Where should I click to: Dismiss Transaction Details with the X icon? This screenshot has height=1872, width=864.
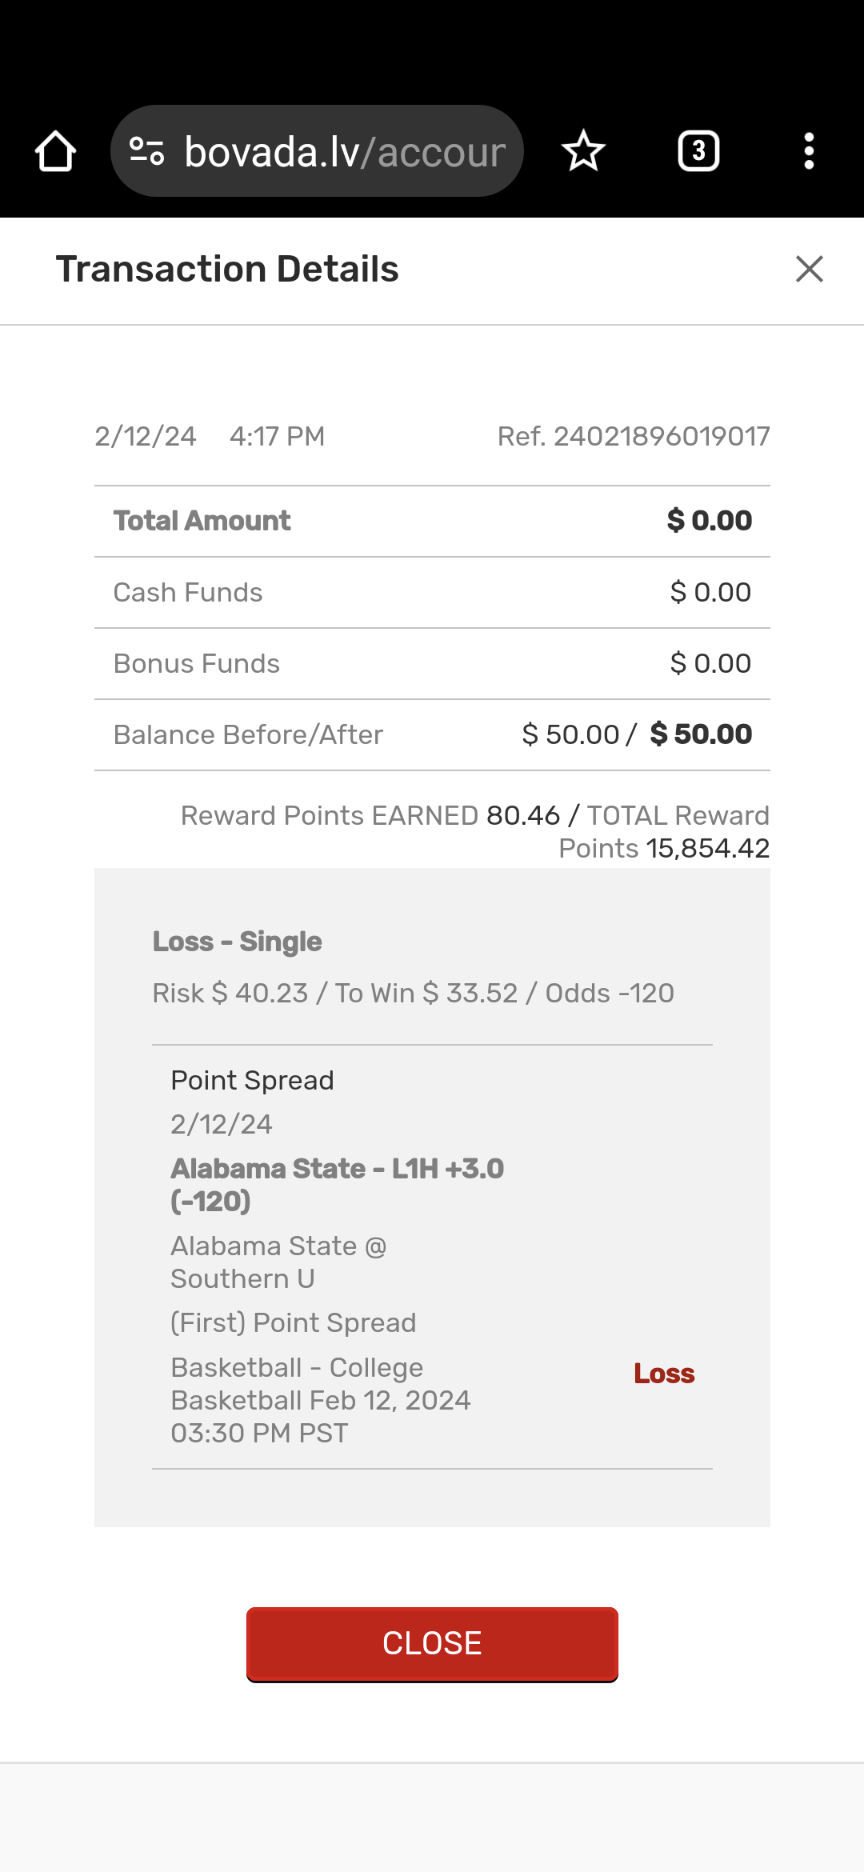[809, 269]
